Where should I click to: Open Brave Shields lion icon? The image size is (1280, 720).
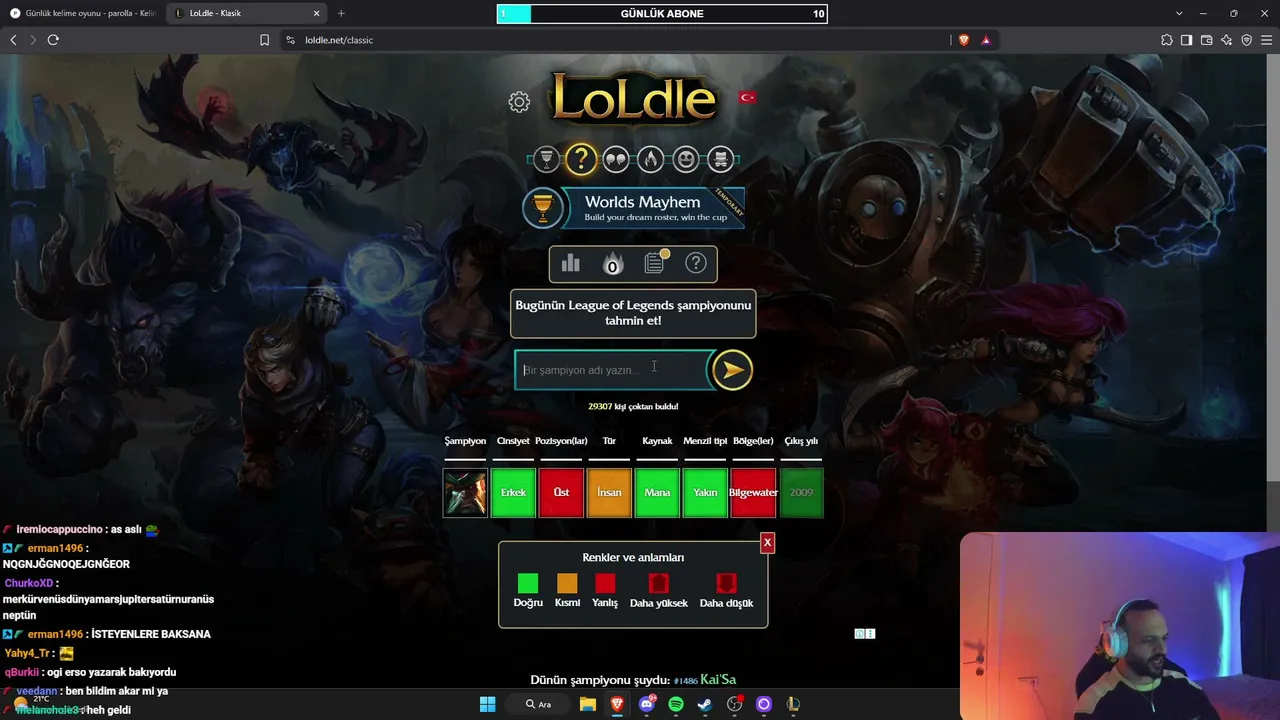tap(964, 40)
